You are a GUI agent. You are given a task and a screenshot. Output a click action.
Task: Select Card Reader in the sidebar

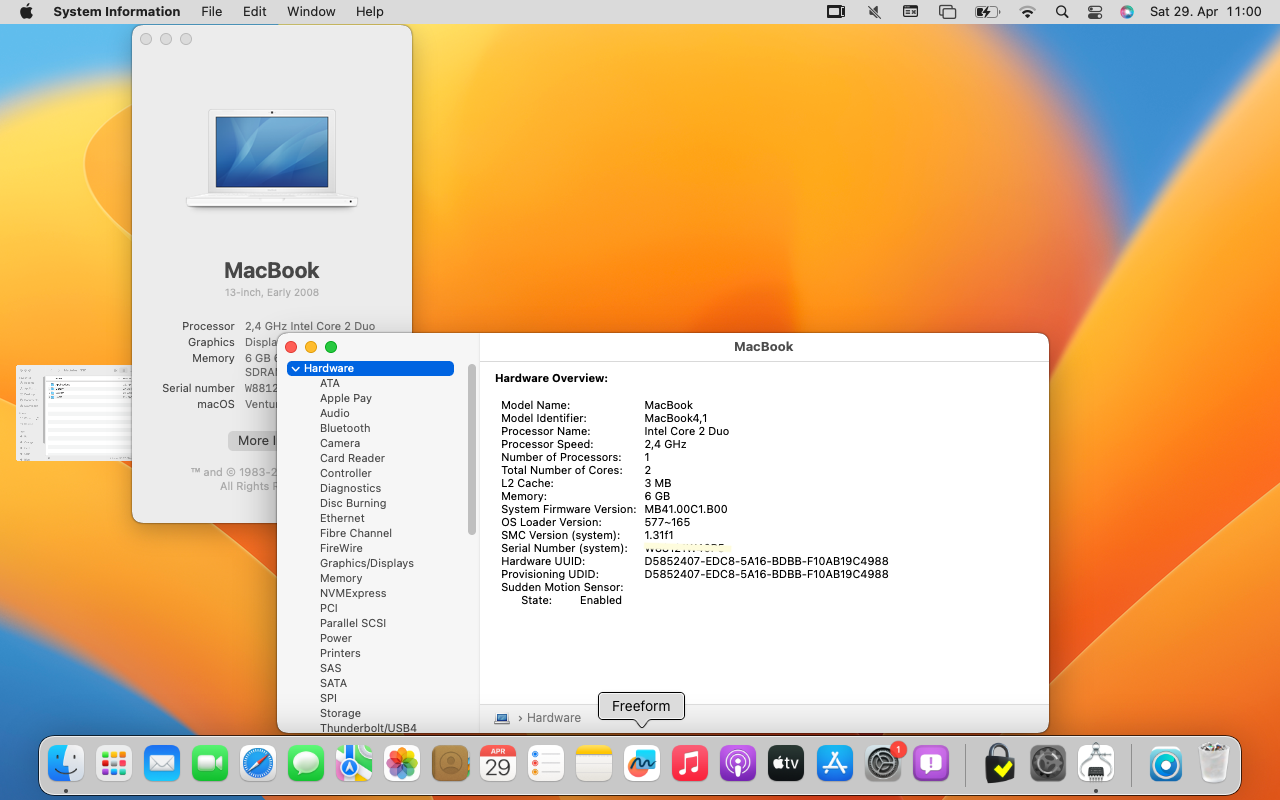point(352,459)
